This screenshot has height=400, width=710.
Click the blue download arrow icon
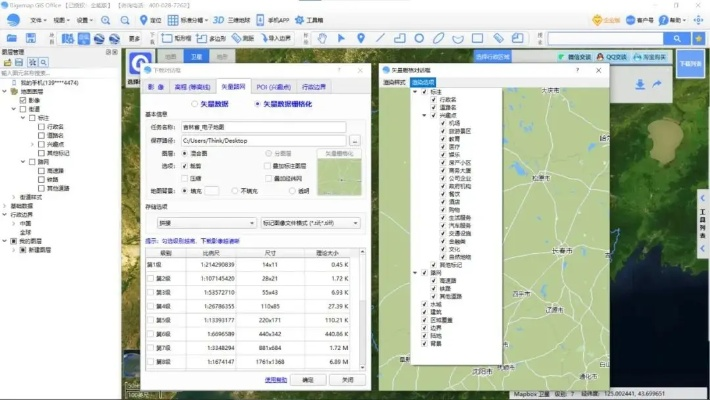[640, 84]
